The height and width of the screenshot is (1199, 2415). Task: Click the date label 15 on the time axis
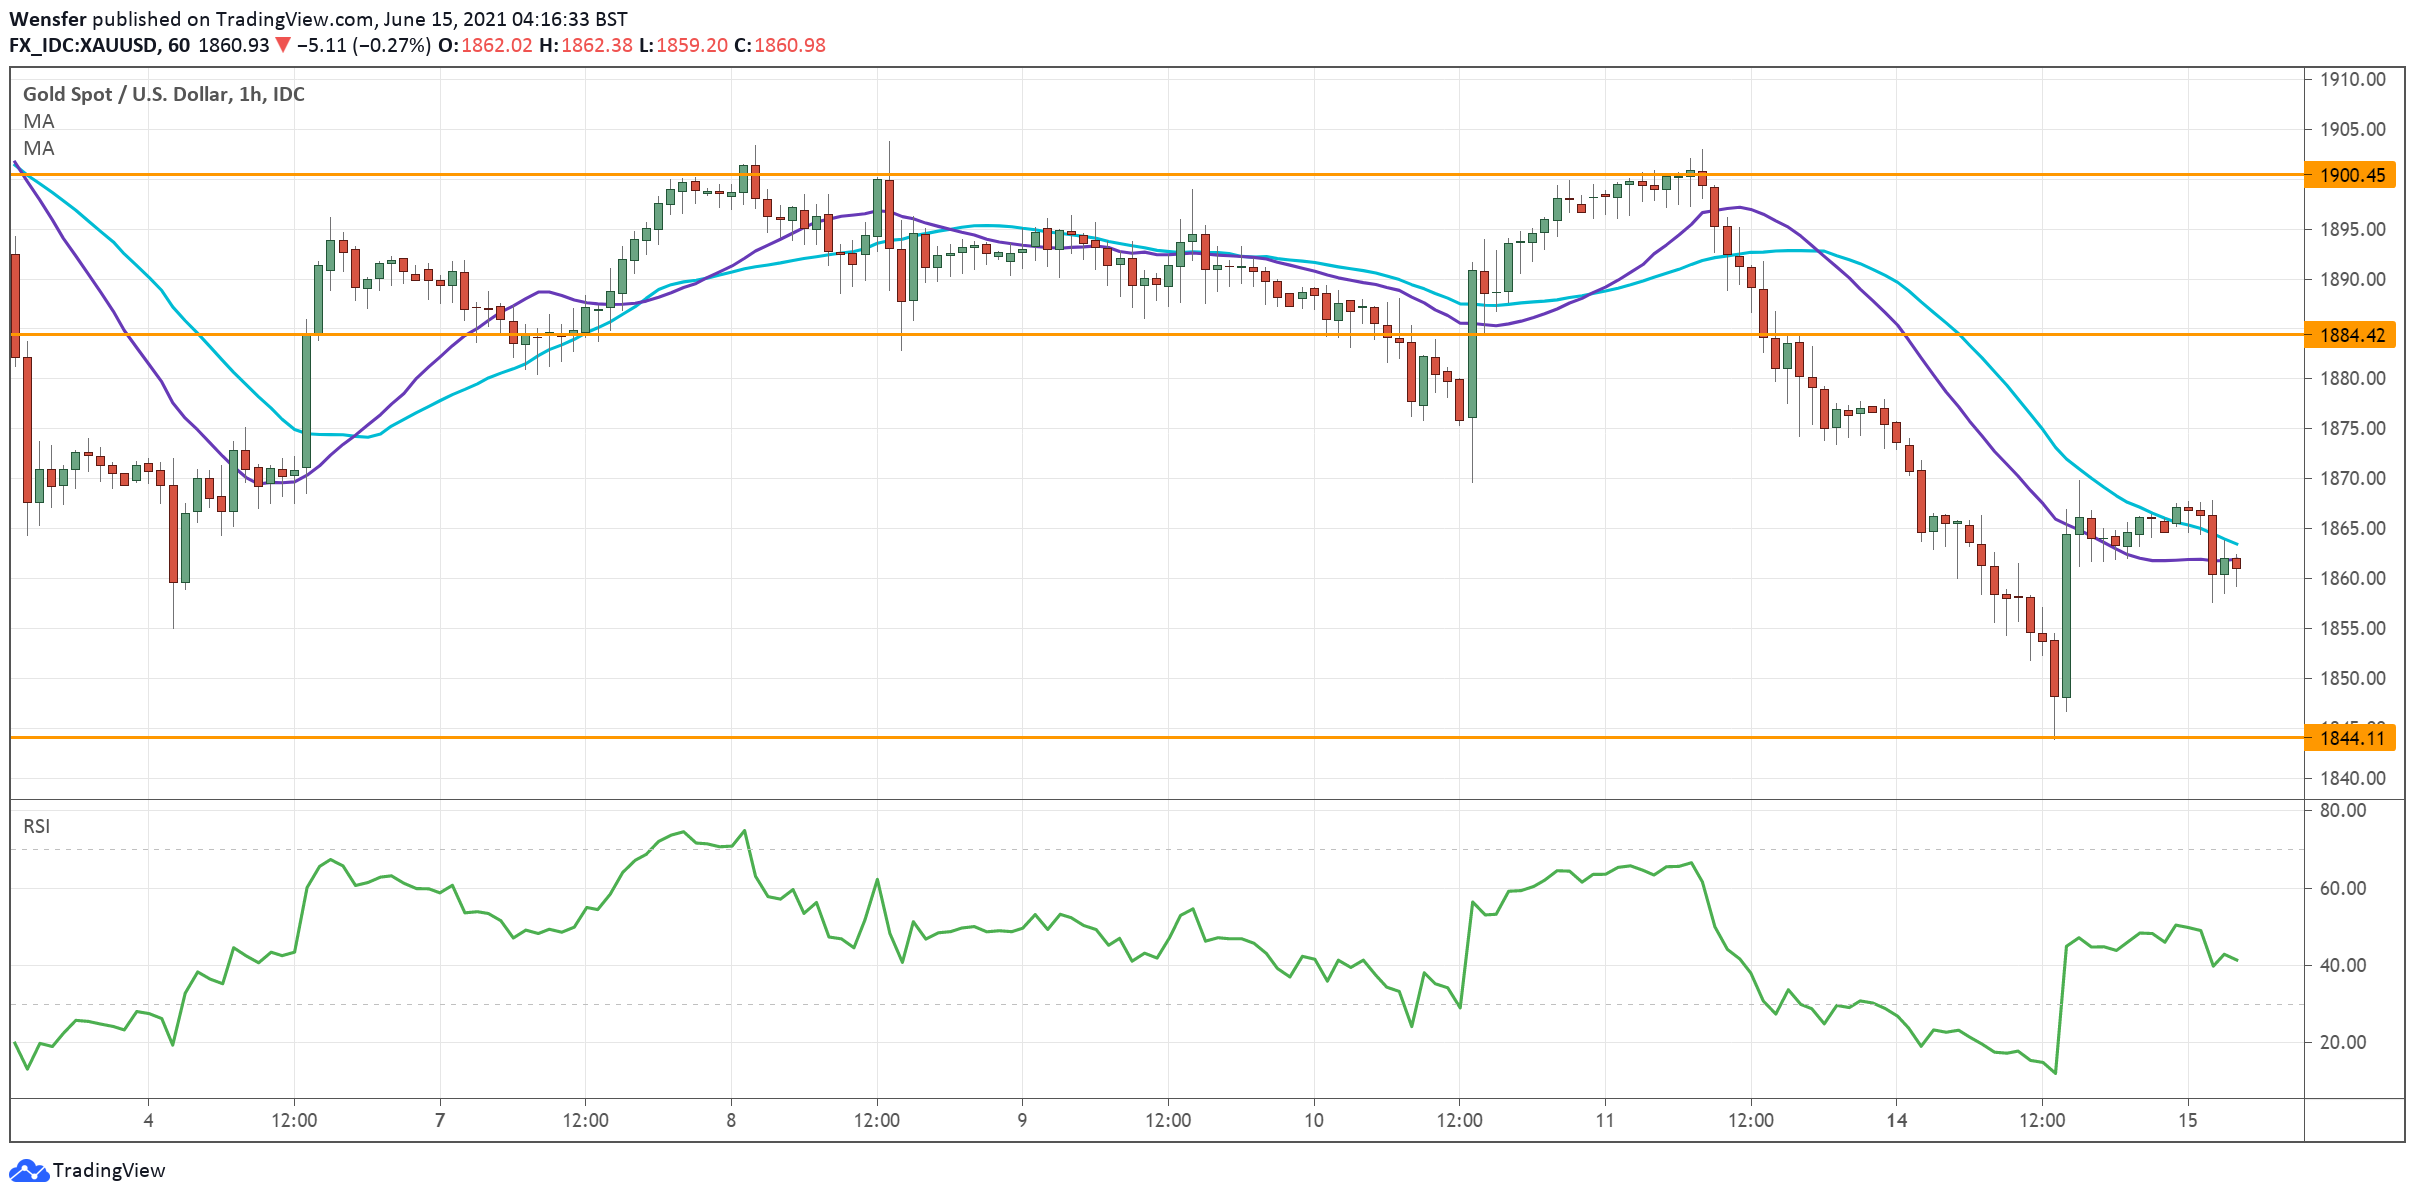tap(2188, 1120)
